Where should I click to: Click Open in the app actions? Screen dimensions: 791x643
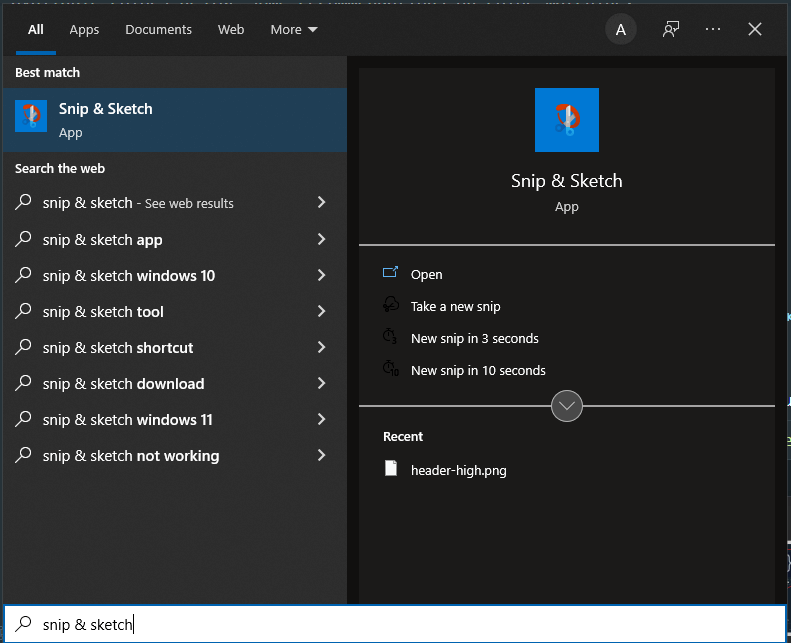click(x=426, y=274)
